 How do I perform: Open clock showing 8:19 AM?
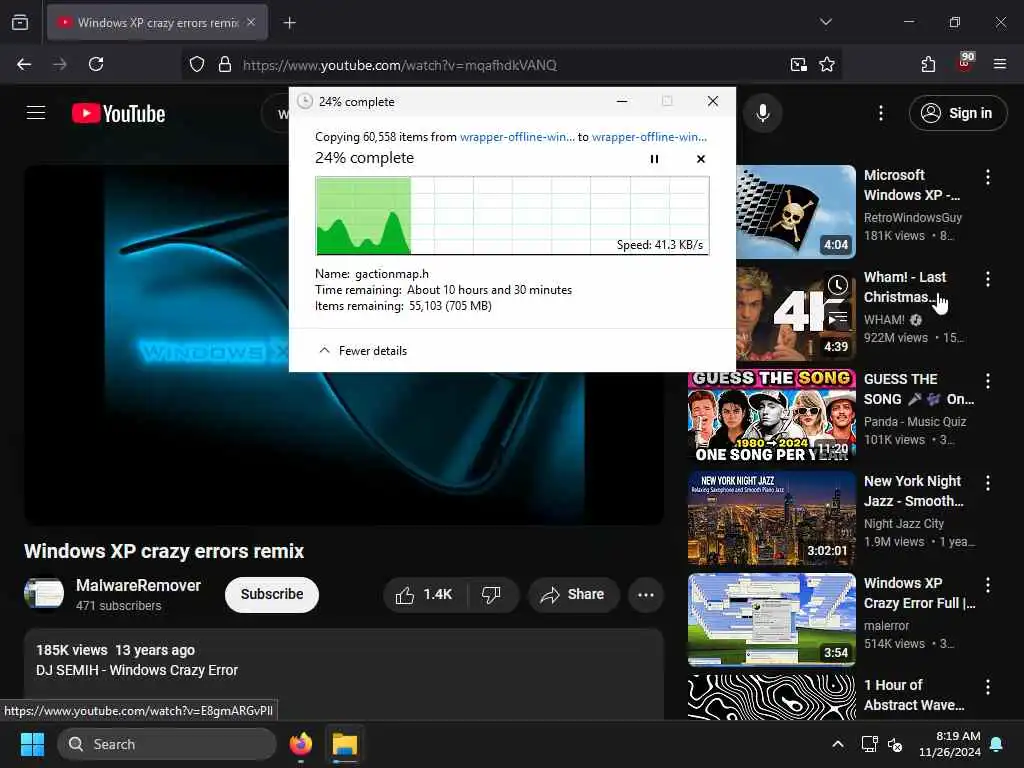click(950, 744)
